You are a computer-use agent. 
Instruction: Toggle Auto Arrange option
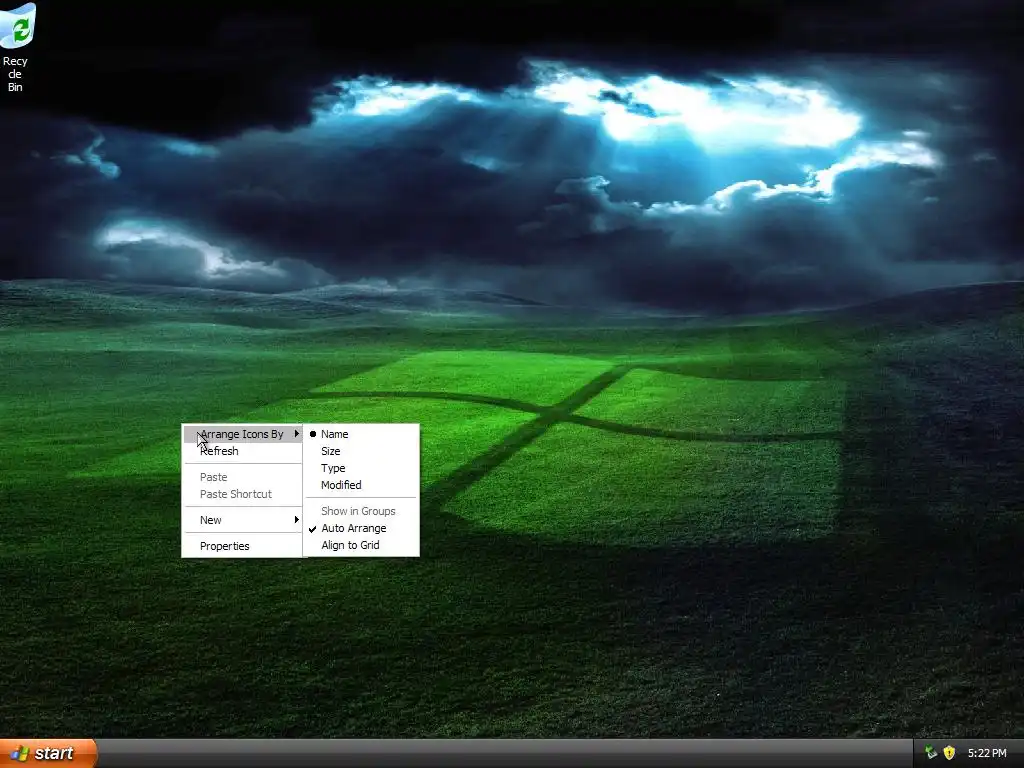point(361,528)
